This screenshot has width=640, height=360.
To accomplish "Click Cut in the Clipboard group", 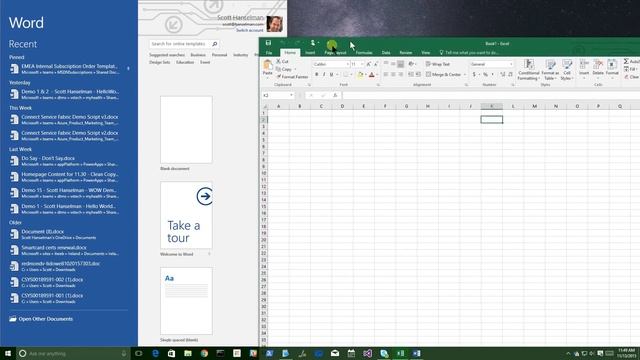I will click(x=282, y=61).
